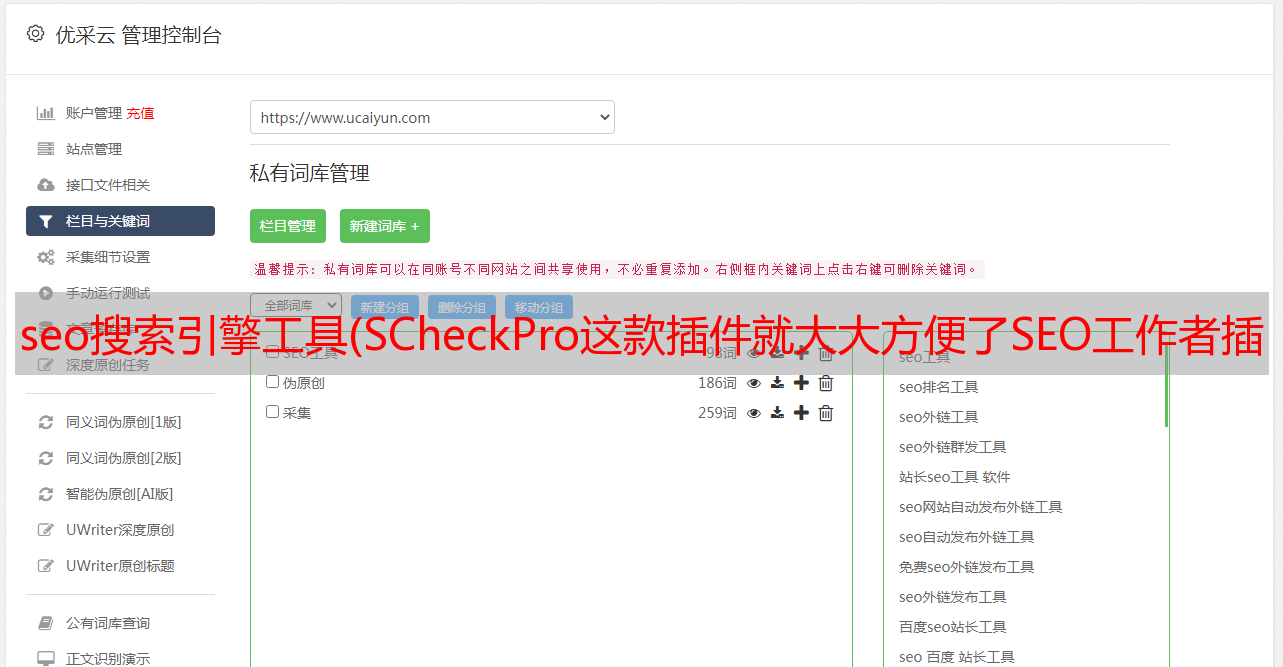Click the trash icon on 采集 row
Screen dimensions: 1283x667
826,413
